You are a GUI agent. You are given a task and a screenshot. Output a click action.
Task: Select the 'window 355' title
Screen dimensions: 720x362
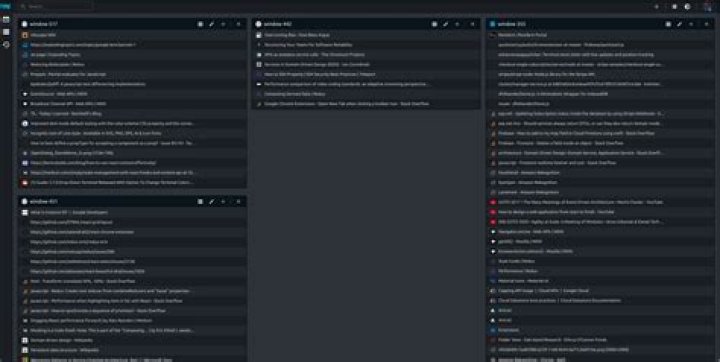pos(512,24)
